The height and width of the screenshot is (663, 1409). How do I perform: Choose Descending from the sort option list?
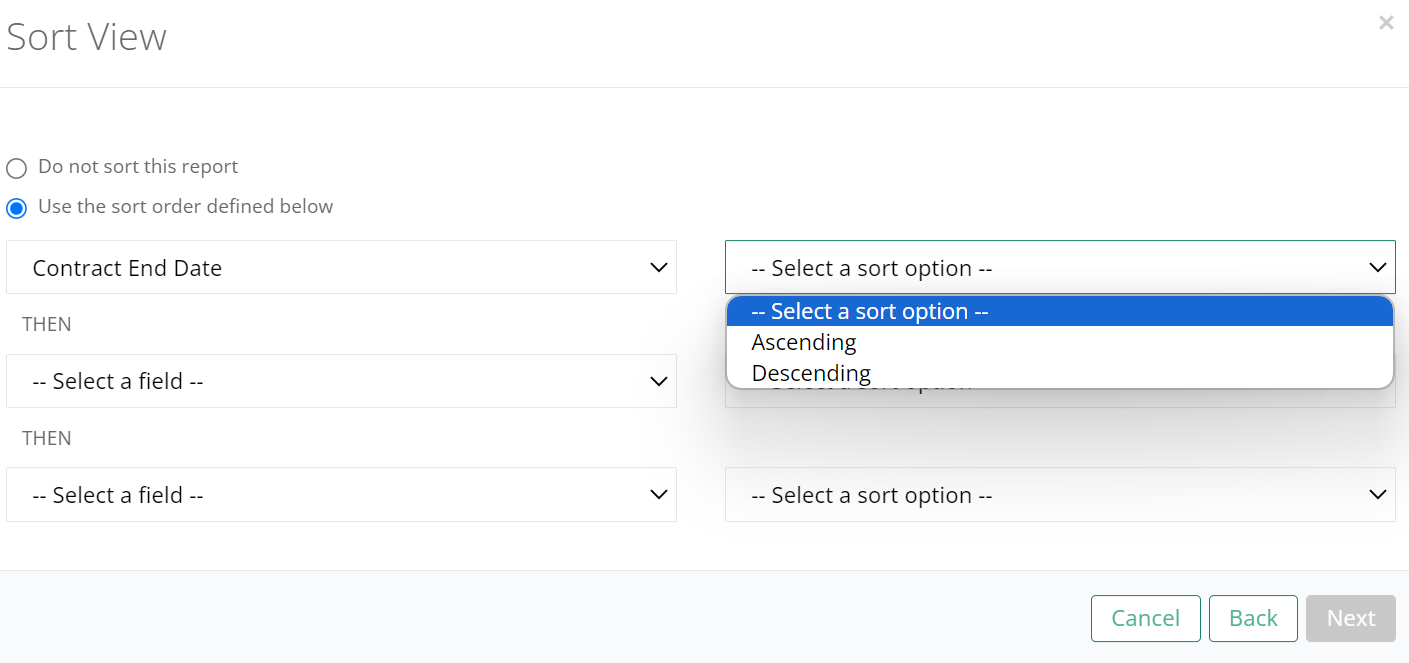tap(811, 373)
